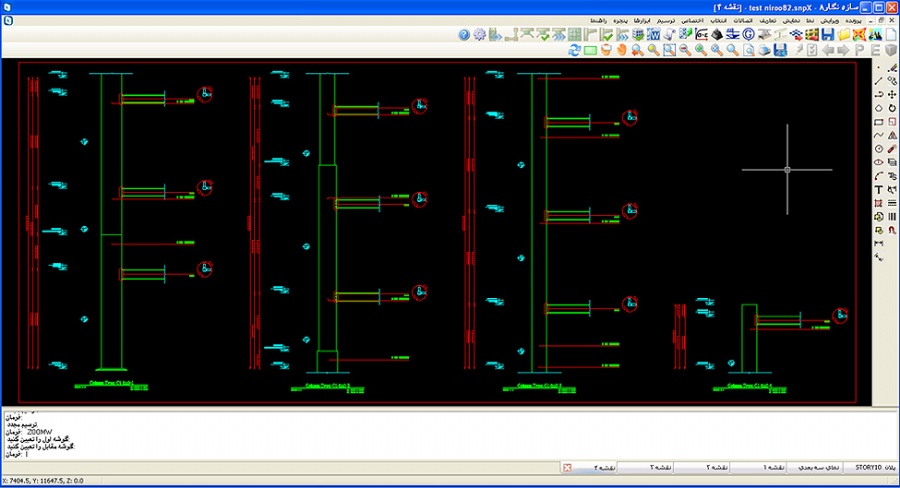The height and width of the screenshot is (488, 900).
Task: Open the ترسیم (Draw) menu
Action: pyautogui.click(x=666, y=21)
